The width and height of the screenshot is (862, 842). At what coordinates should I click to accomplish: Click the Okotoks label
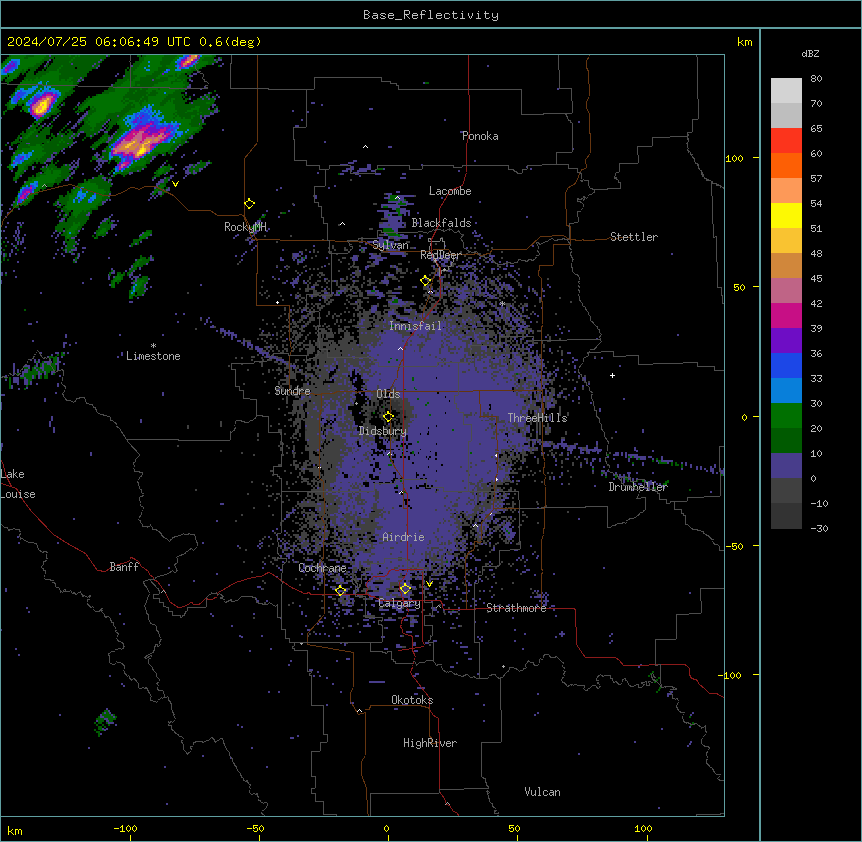pos(412,700)
